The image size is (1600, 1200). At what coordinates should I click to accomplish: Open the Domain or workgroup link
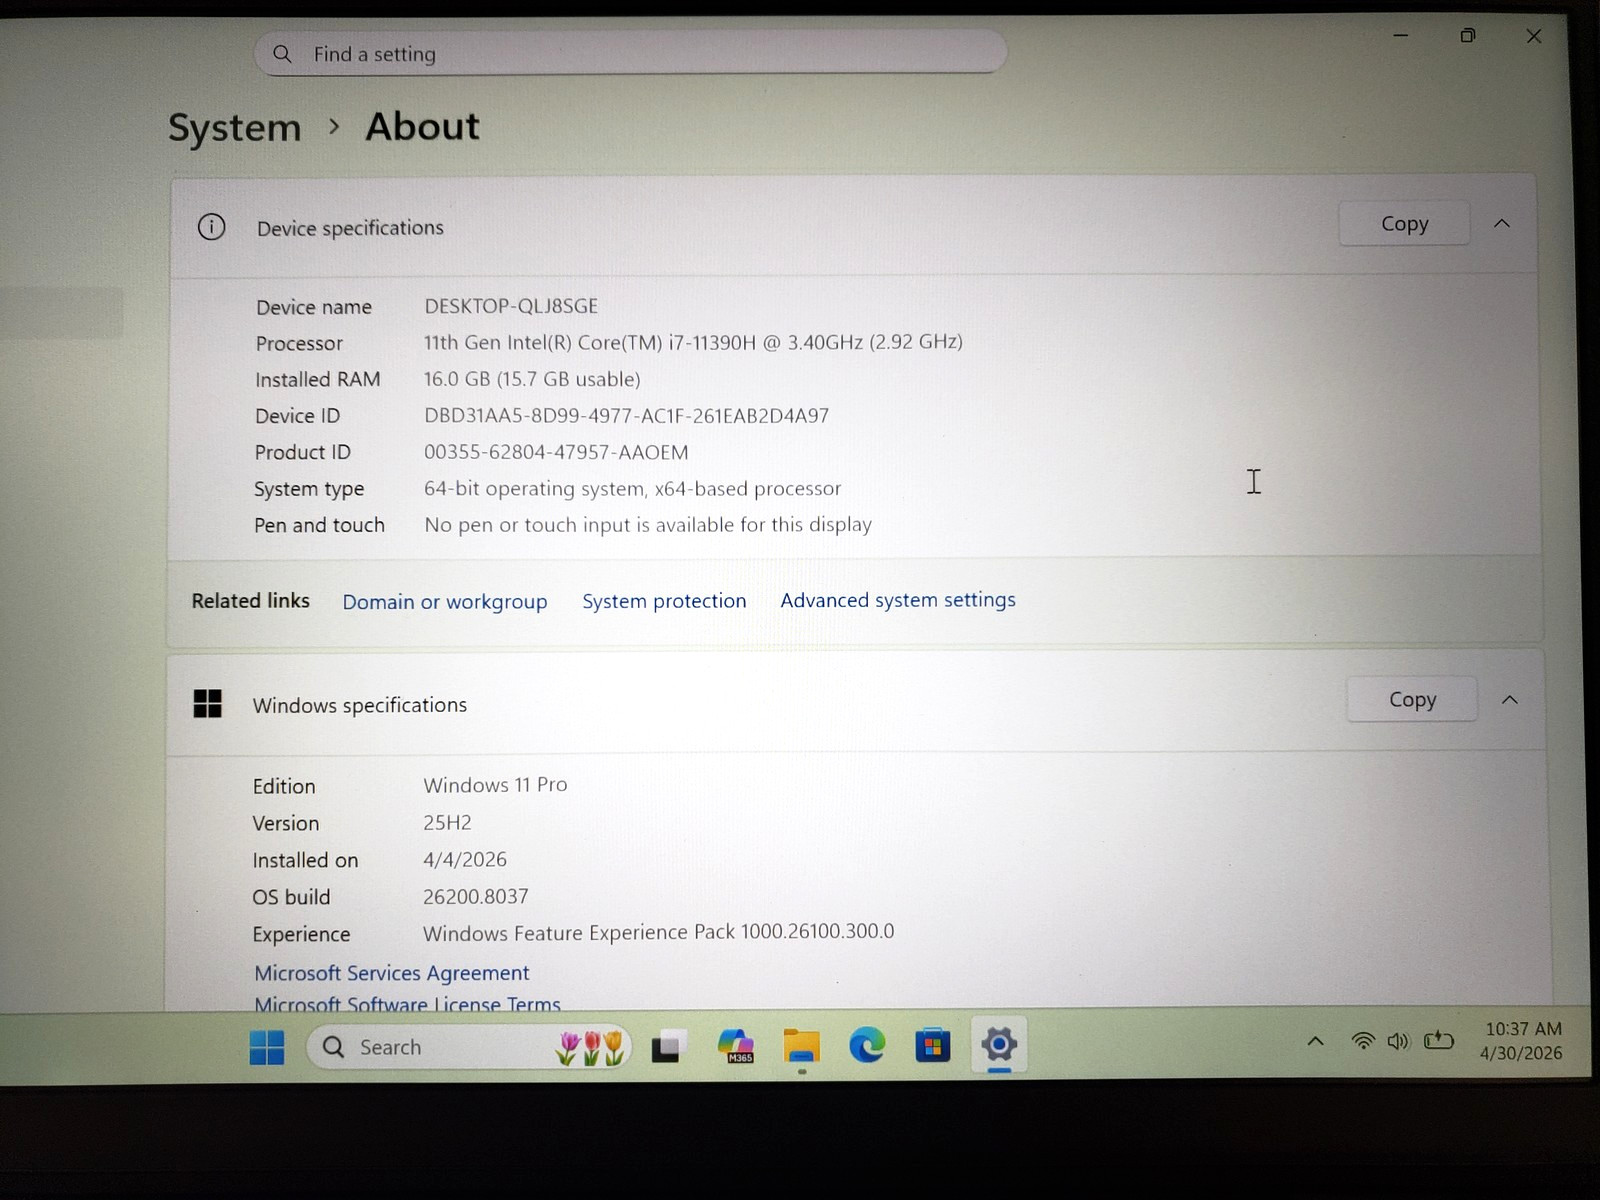(445, 602)
